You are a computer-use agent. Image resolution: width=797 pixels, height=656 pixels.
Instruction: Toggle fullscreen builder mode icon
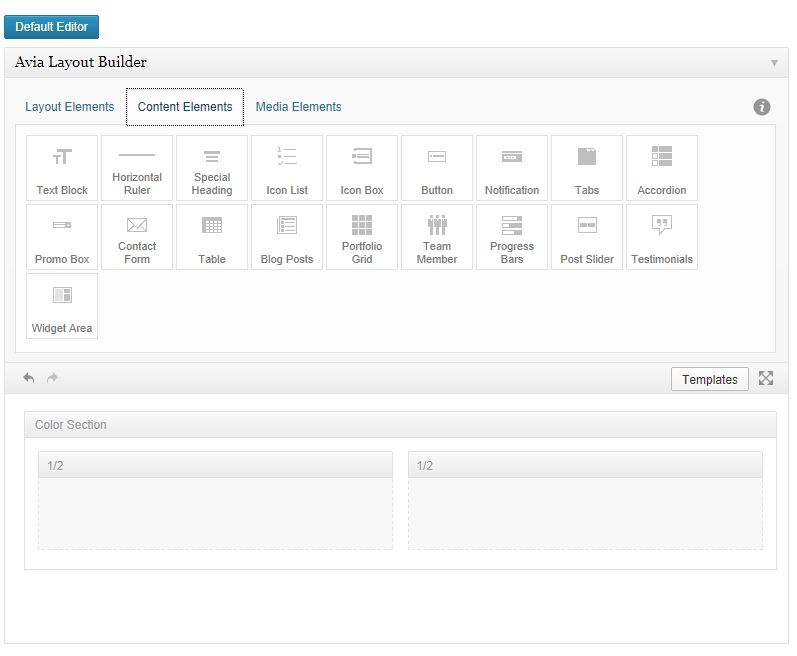coord(766,378)
